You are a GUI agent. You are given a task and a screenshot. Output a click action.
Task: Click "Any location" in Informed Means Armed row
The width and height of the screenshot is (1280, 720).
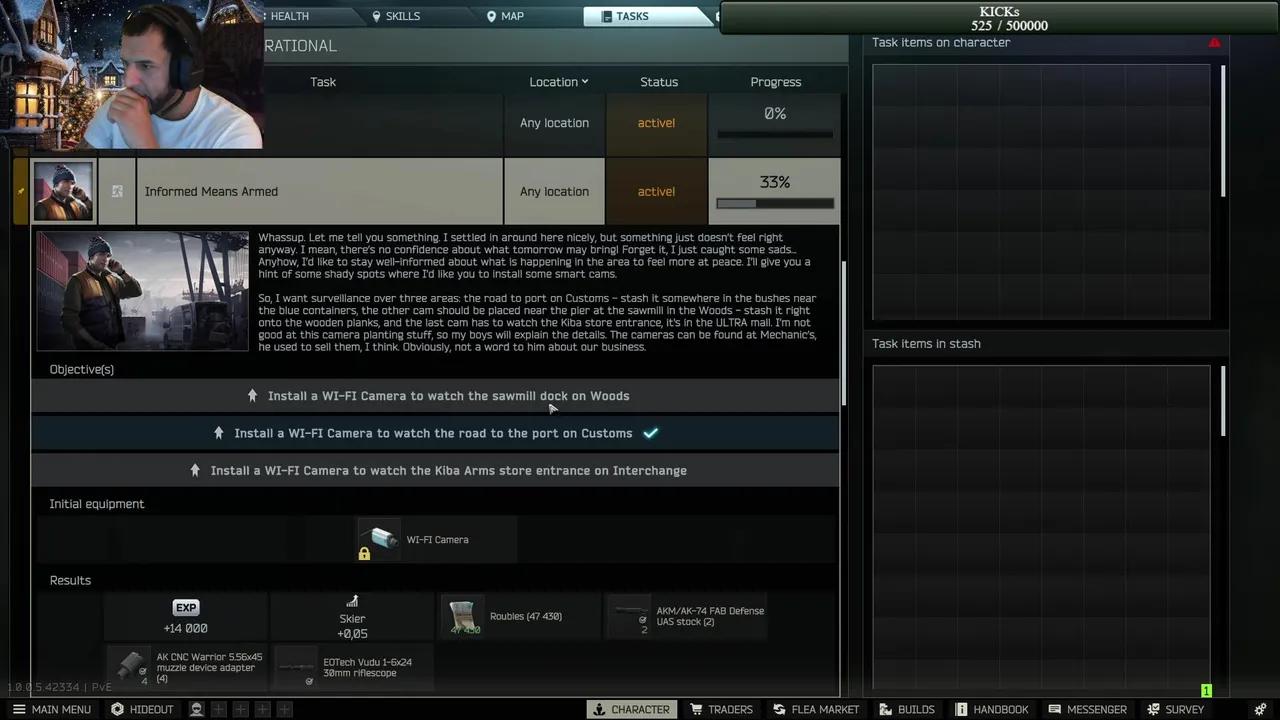[554, 191]
